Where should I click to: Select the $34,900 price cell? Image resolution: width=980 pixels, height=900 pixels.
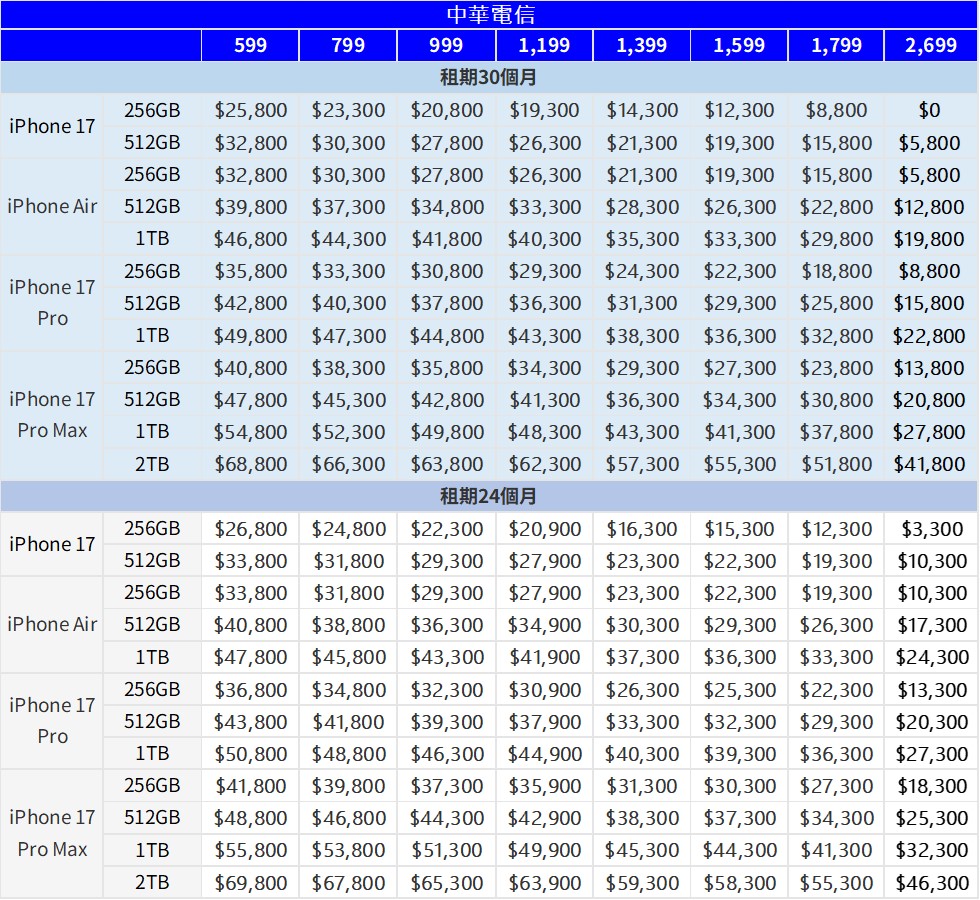pyautogui.click(x=544, y=624)
